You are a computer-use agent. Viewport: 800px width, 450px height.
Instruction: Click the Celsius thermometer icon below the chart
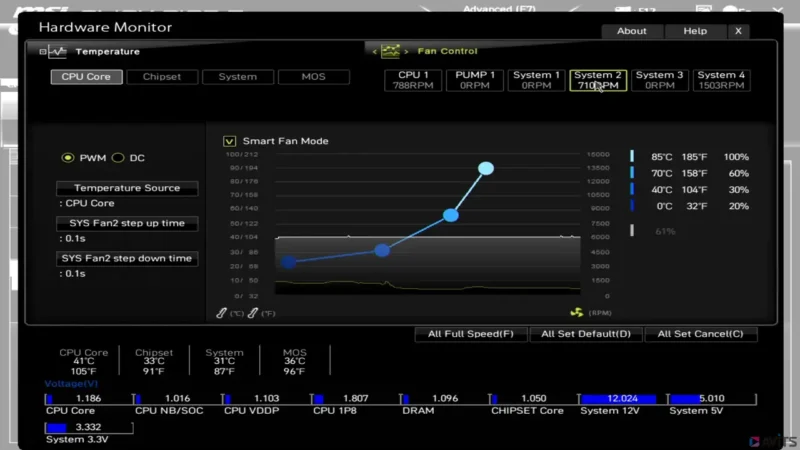(x=223, y=313)
